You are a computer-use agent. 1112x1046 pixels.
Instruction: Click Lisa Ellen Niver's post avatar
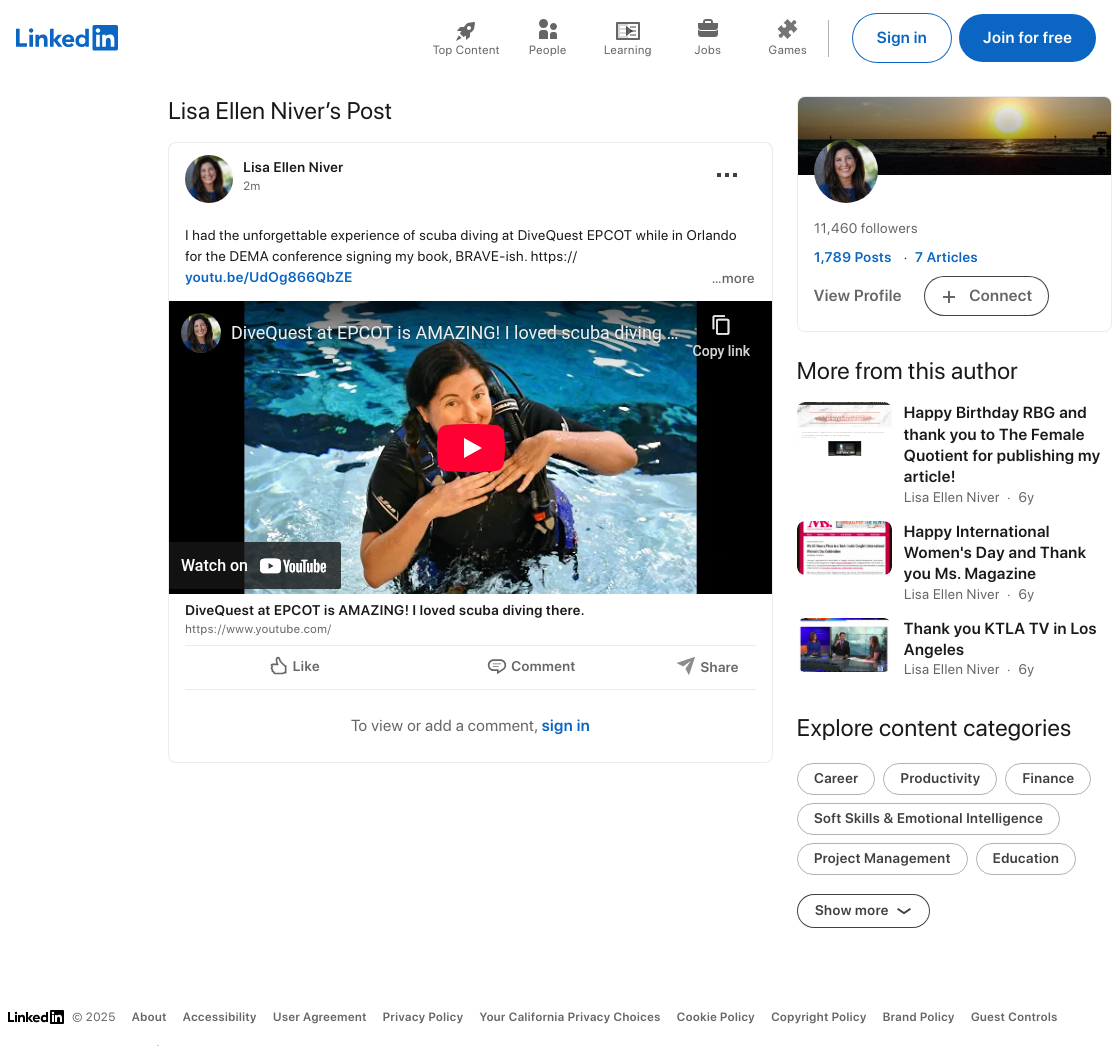coord(209,179)
